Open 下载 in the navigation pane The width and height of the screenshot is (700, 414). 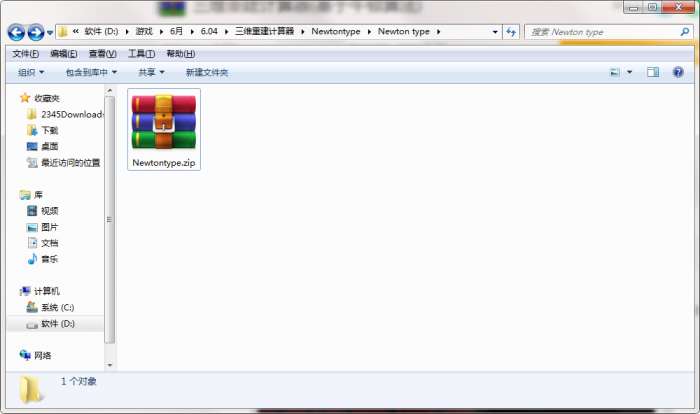pos(50,130)
